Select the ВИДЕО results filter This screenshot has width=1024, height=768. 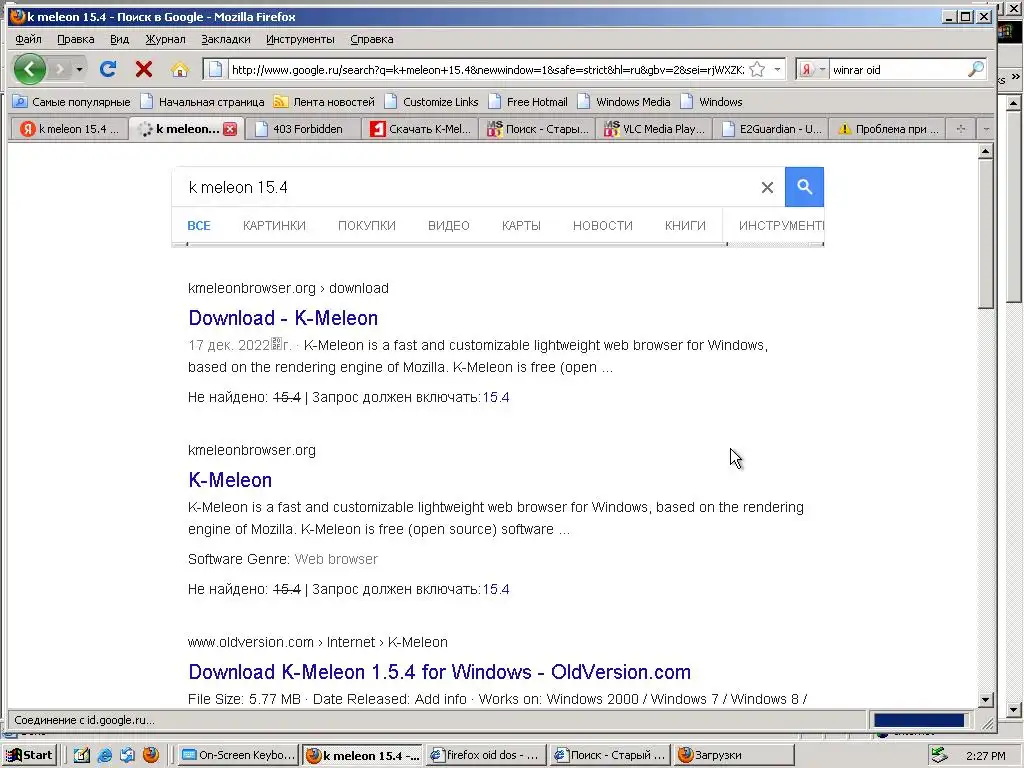pyautogui.click(x=449, y=226)
